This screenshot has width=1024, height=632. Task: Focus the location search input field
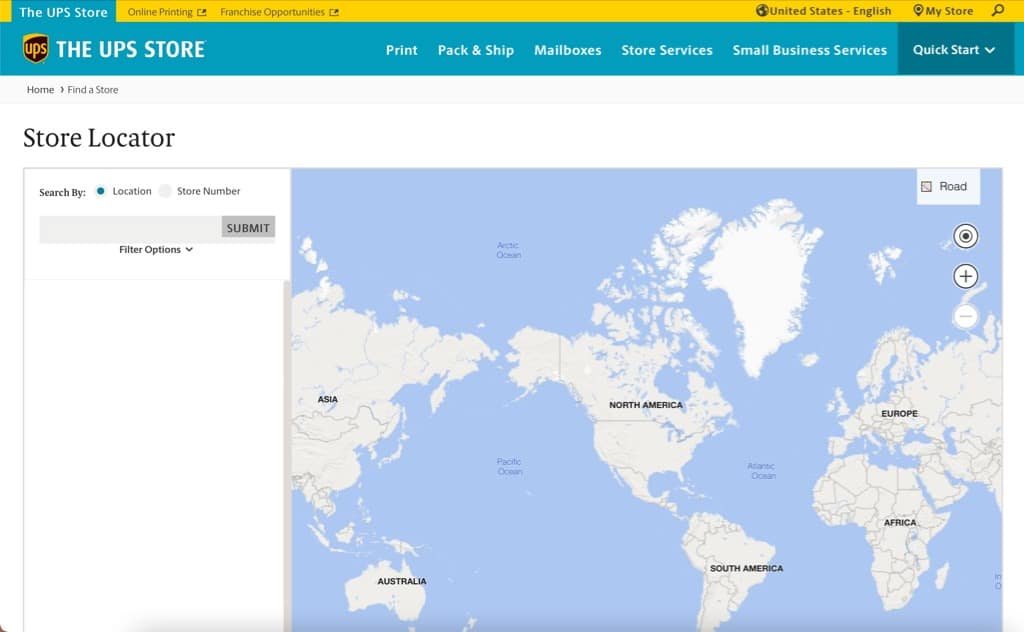coord(131,228)
